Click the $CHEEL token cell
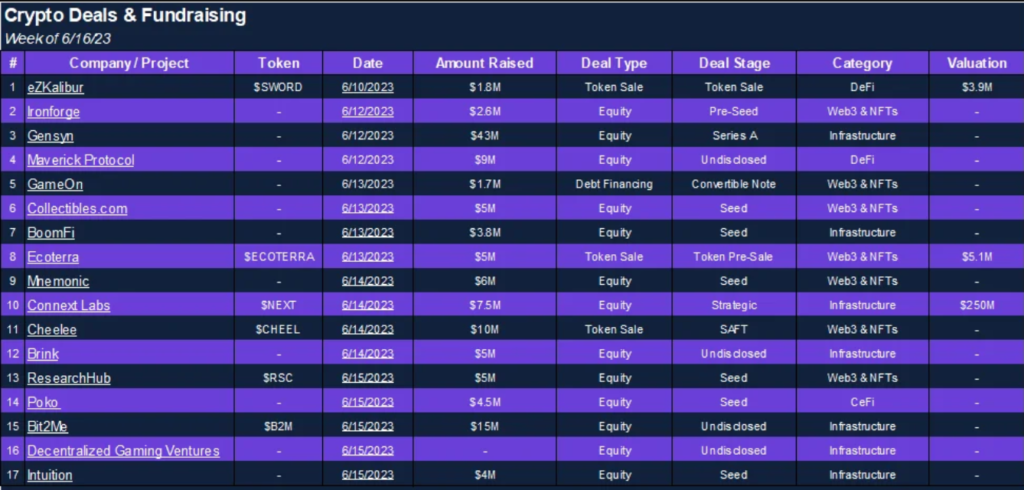The image size is (1024, 490). [278, 329]
